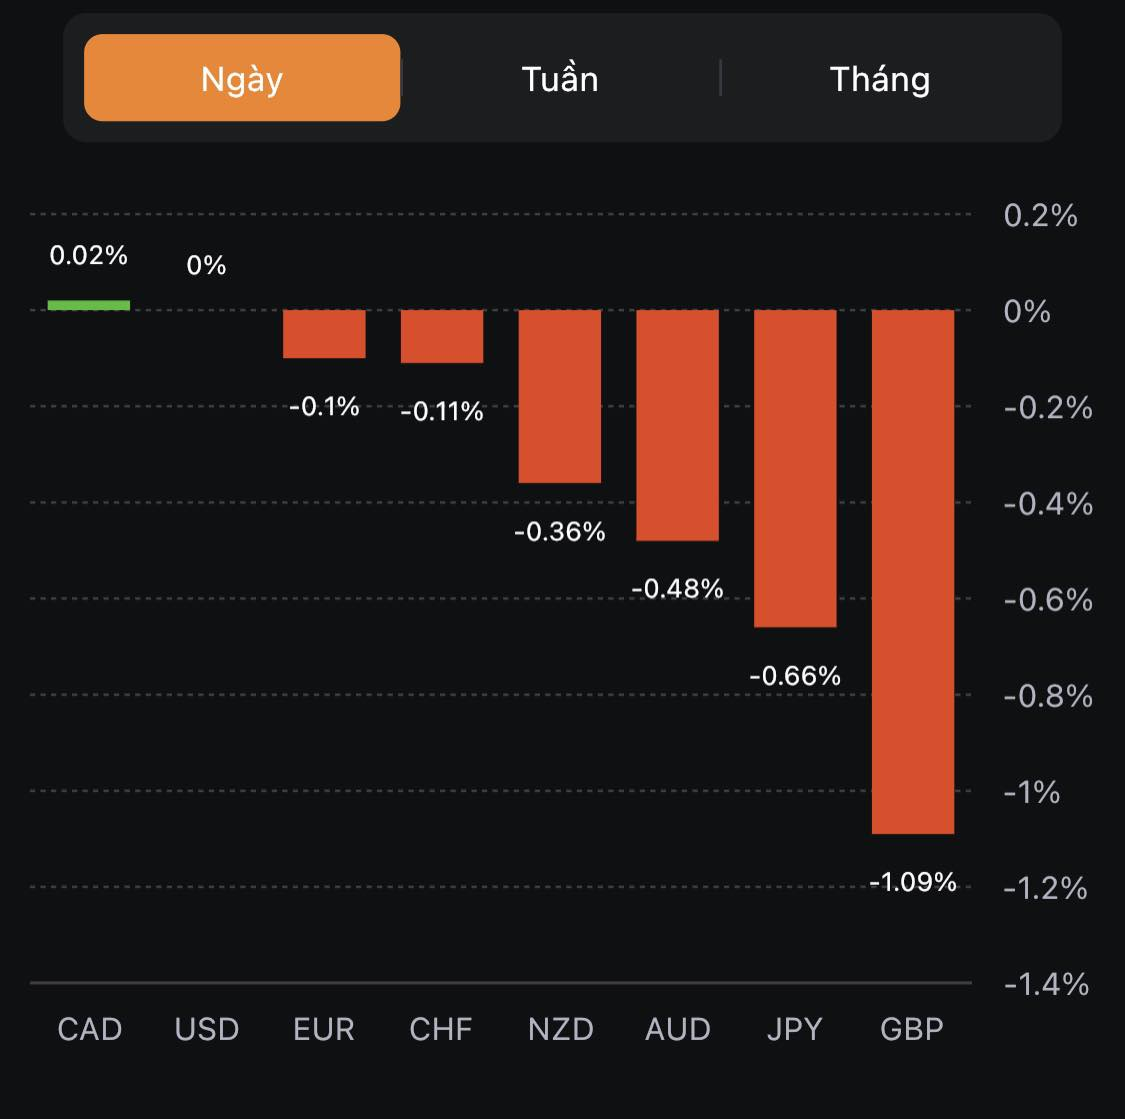Open the Tháng tab

tap(880, 78)
